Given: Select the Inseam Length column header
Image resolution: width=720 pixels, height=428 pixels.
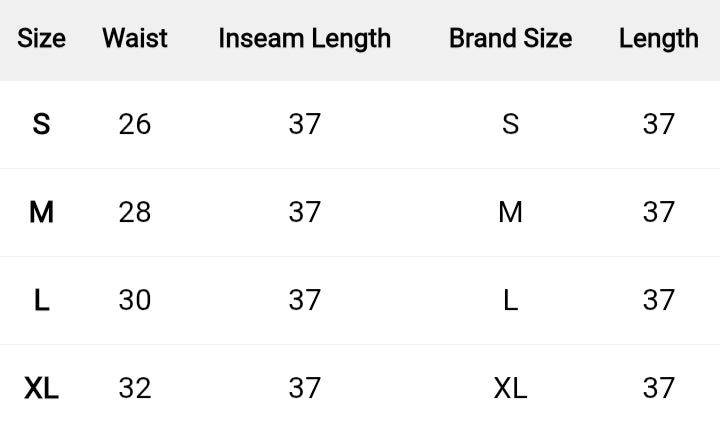Looking at the screenshot, I should click(304, 39).
